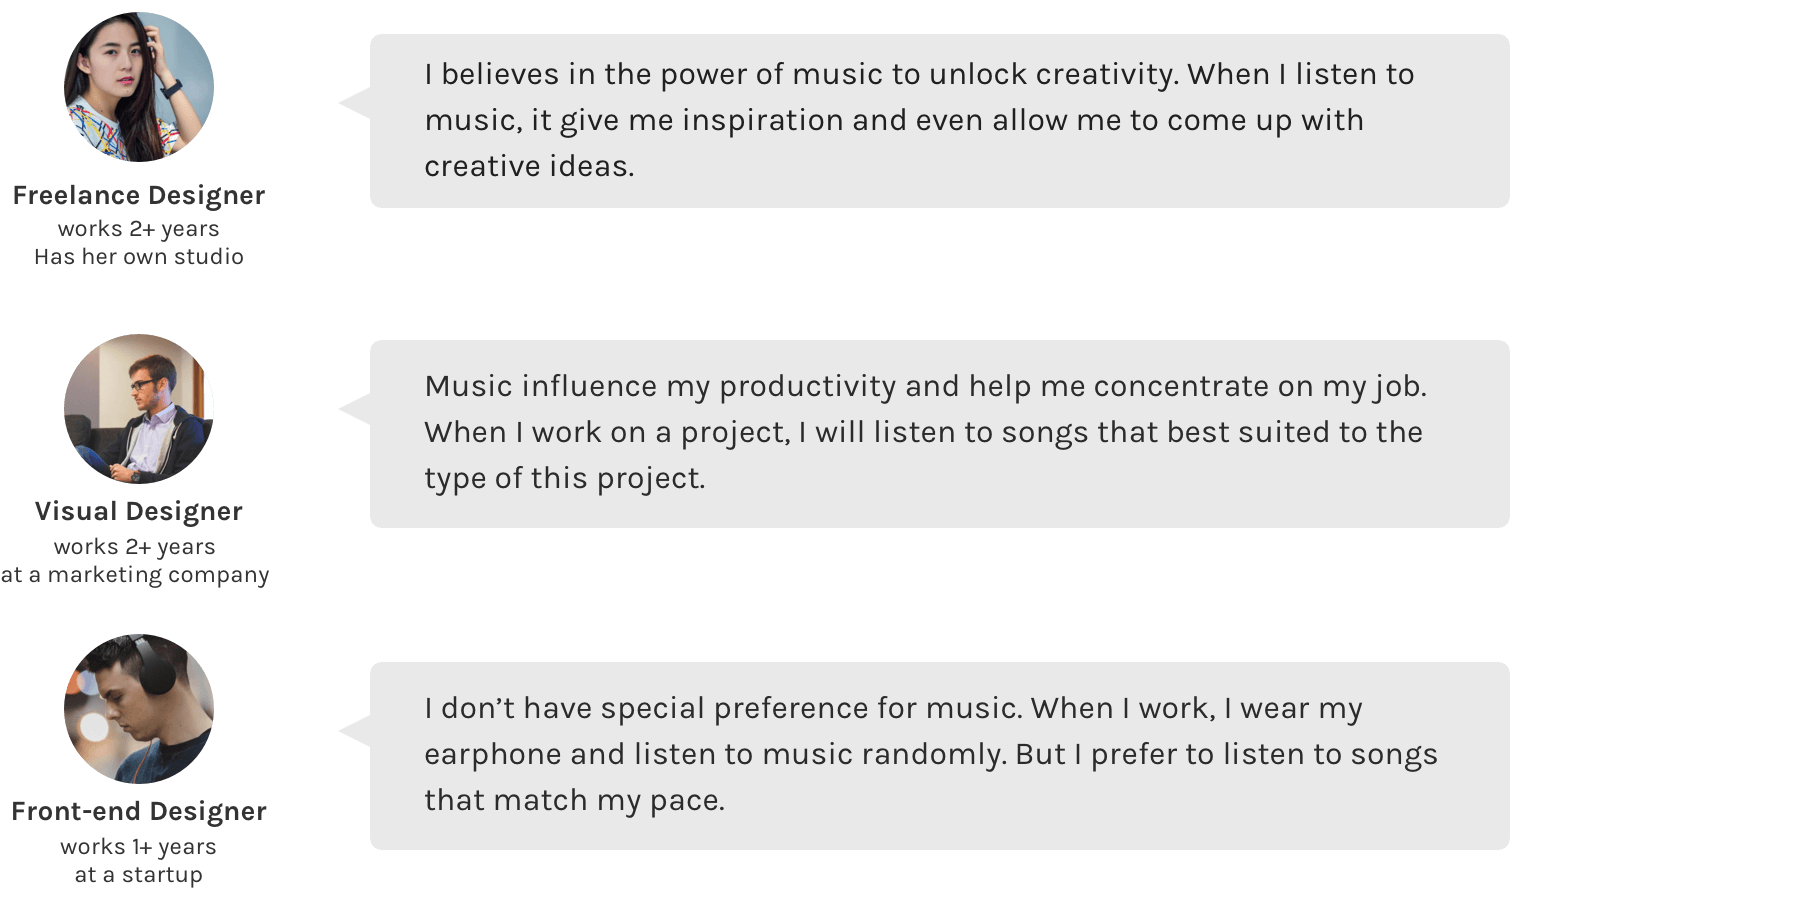
Task: Click the Freelance Designer's avatar photo
Action: pos(139,87)
